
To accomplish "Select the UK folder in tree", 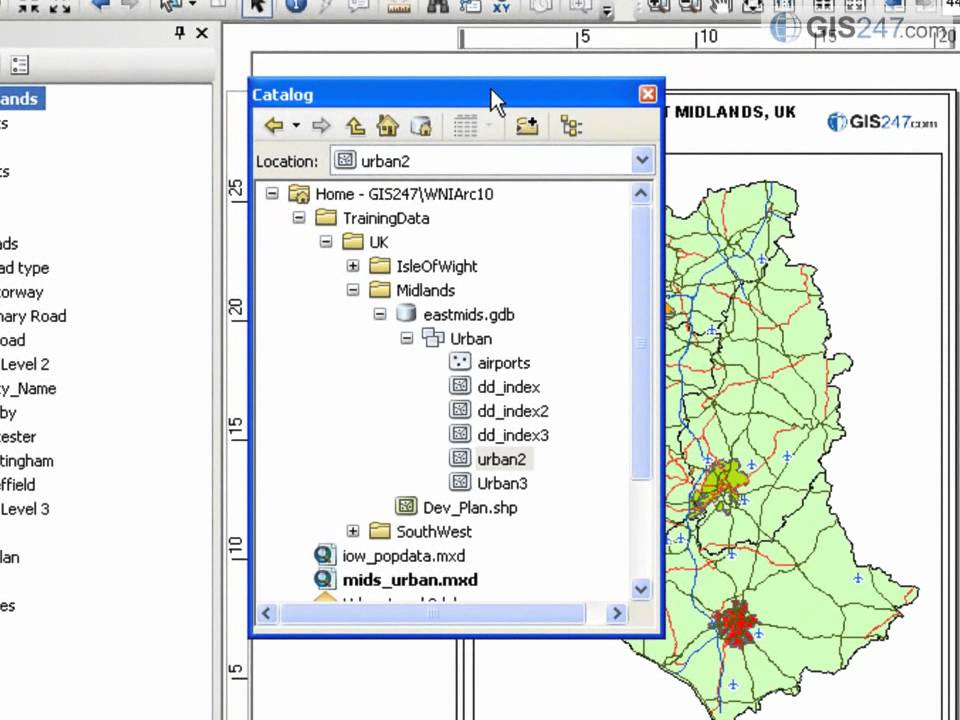I will (x=378, y=242).
